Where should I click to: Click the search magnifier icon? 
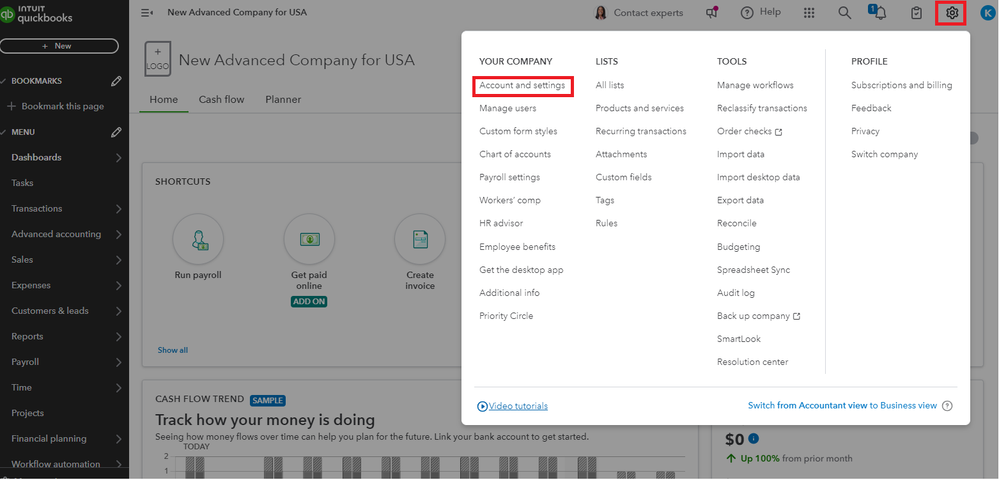click(845, 13)
